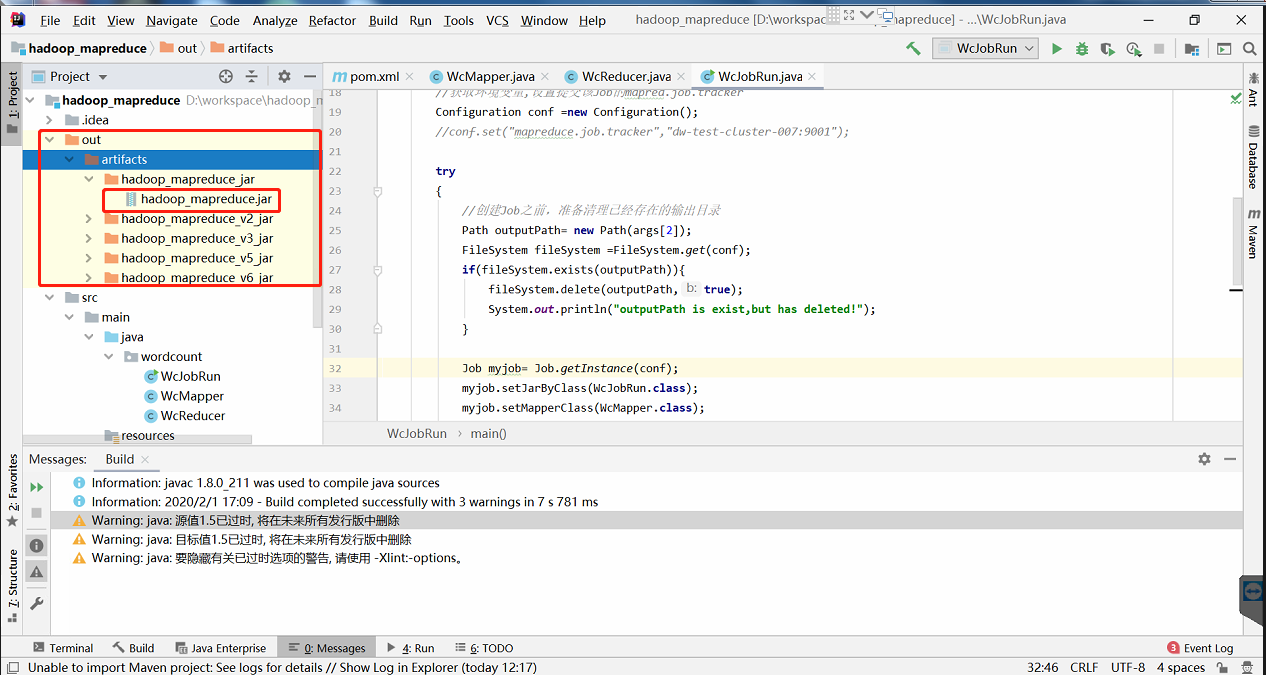The width and height of the screenshot is (1266, 675).
Task: Open the Ant tool window
Action: (x=1253, y=90)
